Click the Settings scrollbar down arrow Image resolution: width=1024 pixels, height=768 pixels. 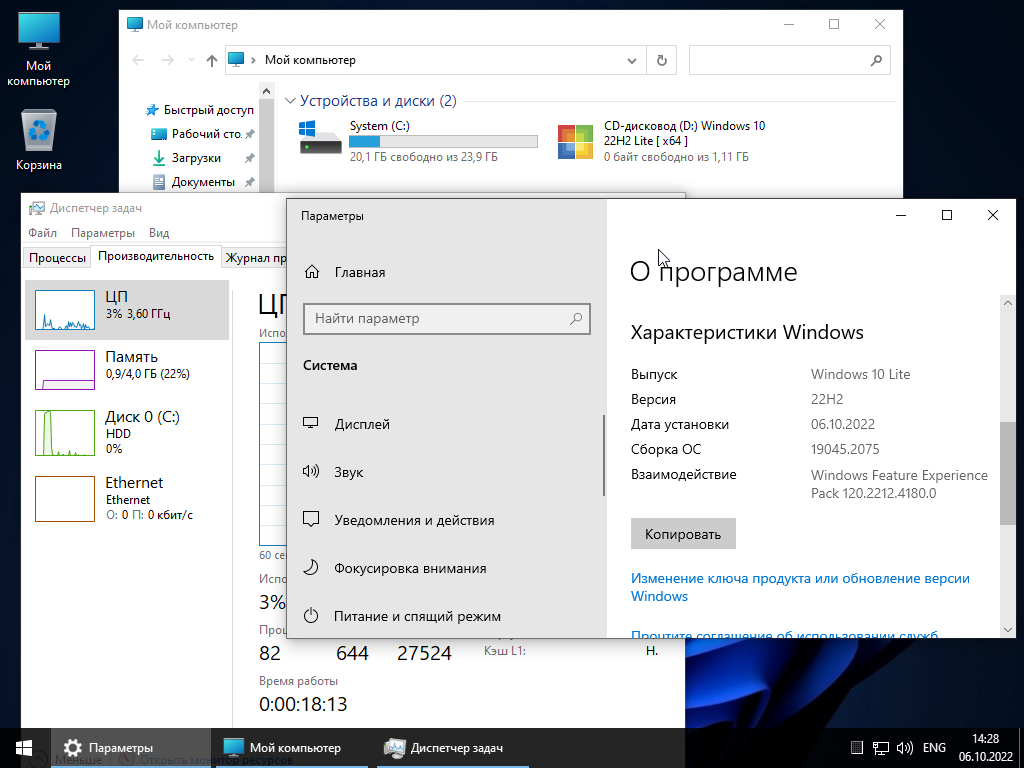point(1008,630)
